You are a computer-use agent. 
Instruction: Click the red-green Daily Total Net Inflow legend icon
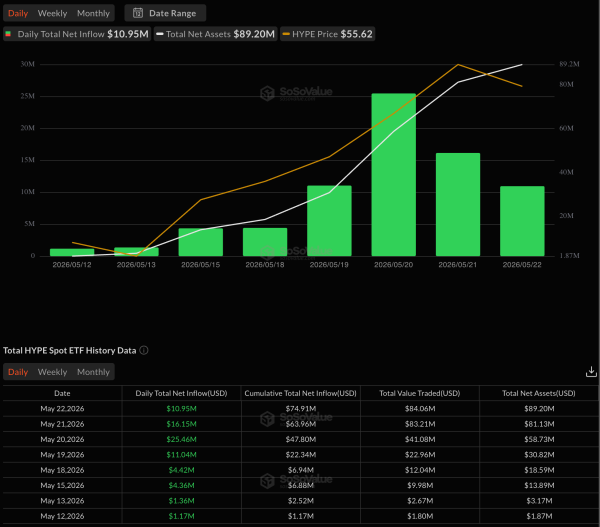point(8,34)
